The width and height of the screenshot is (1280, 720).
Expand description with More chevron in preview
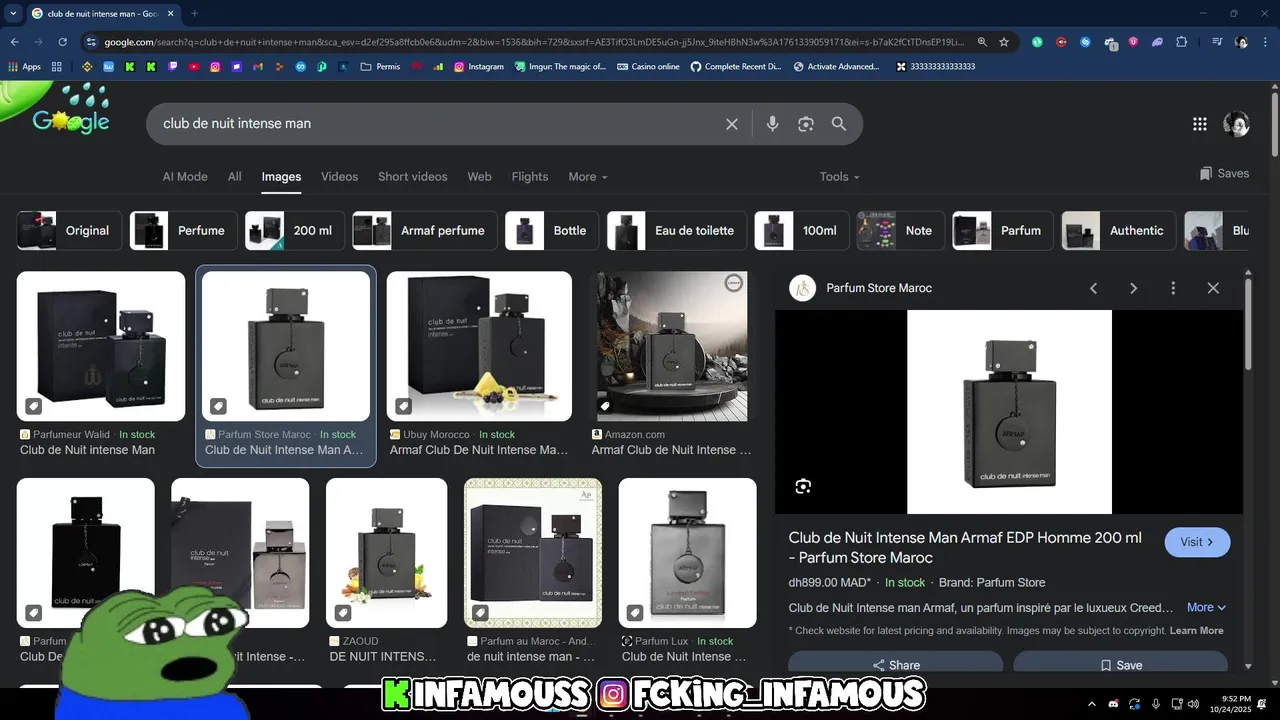click(1207, 607)
